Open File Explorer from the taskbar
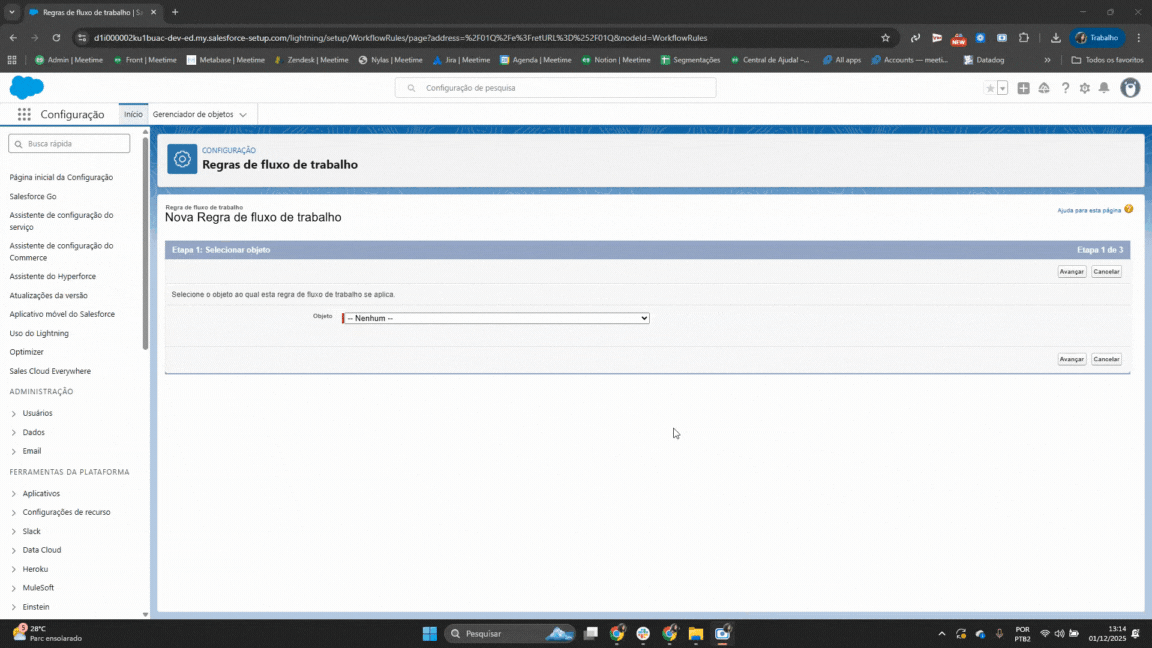This screenshot has width=1152, height=648. click(695, 633)
